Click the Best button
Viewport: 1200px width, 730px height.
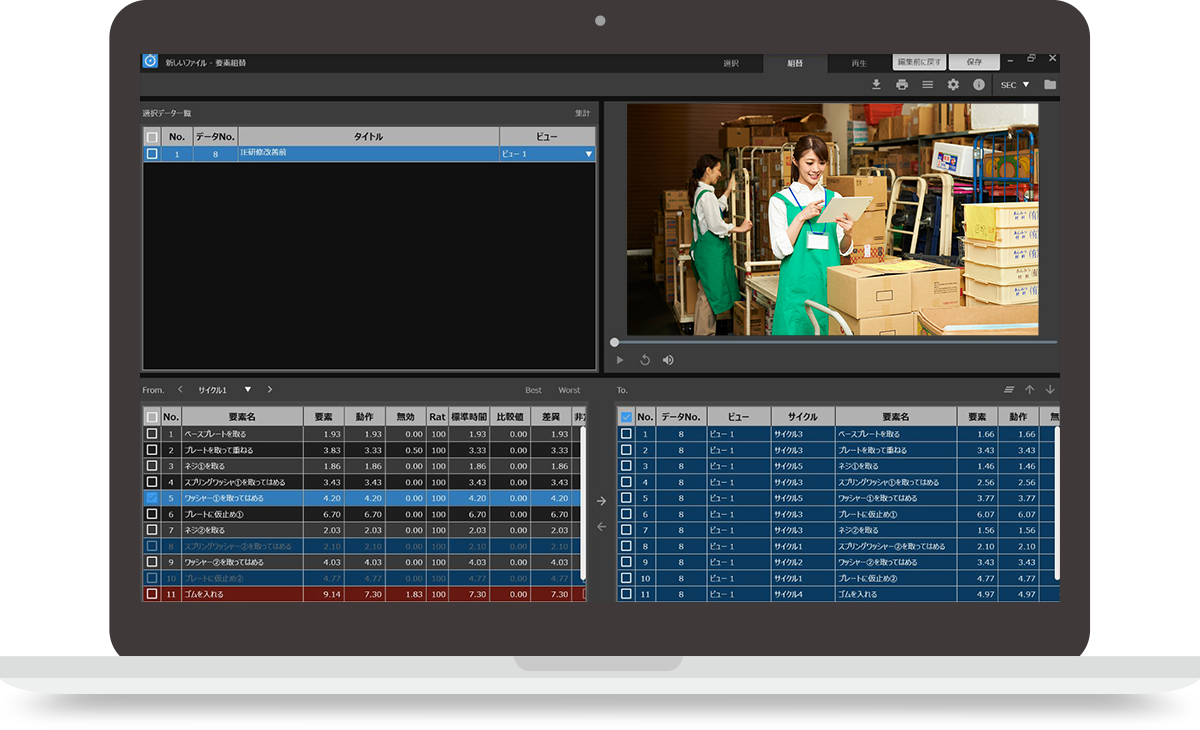click(x=534, y=390)
